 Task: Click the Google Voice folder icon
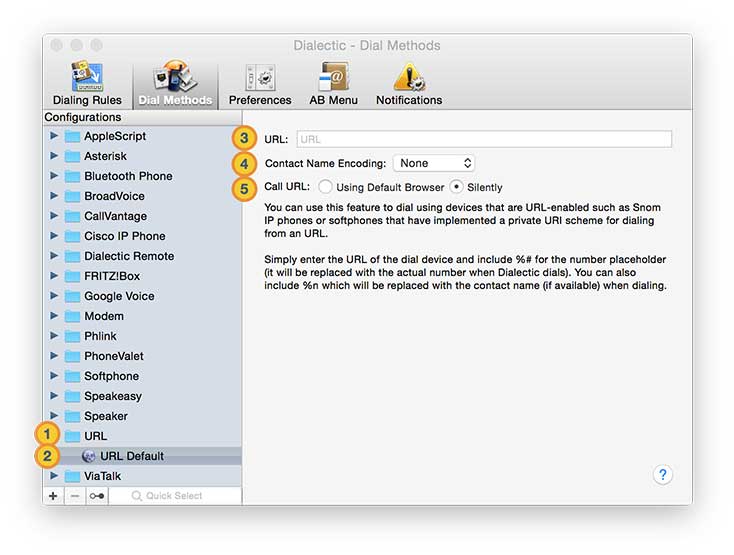(72, 296)
